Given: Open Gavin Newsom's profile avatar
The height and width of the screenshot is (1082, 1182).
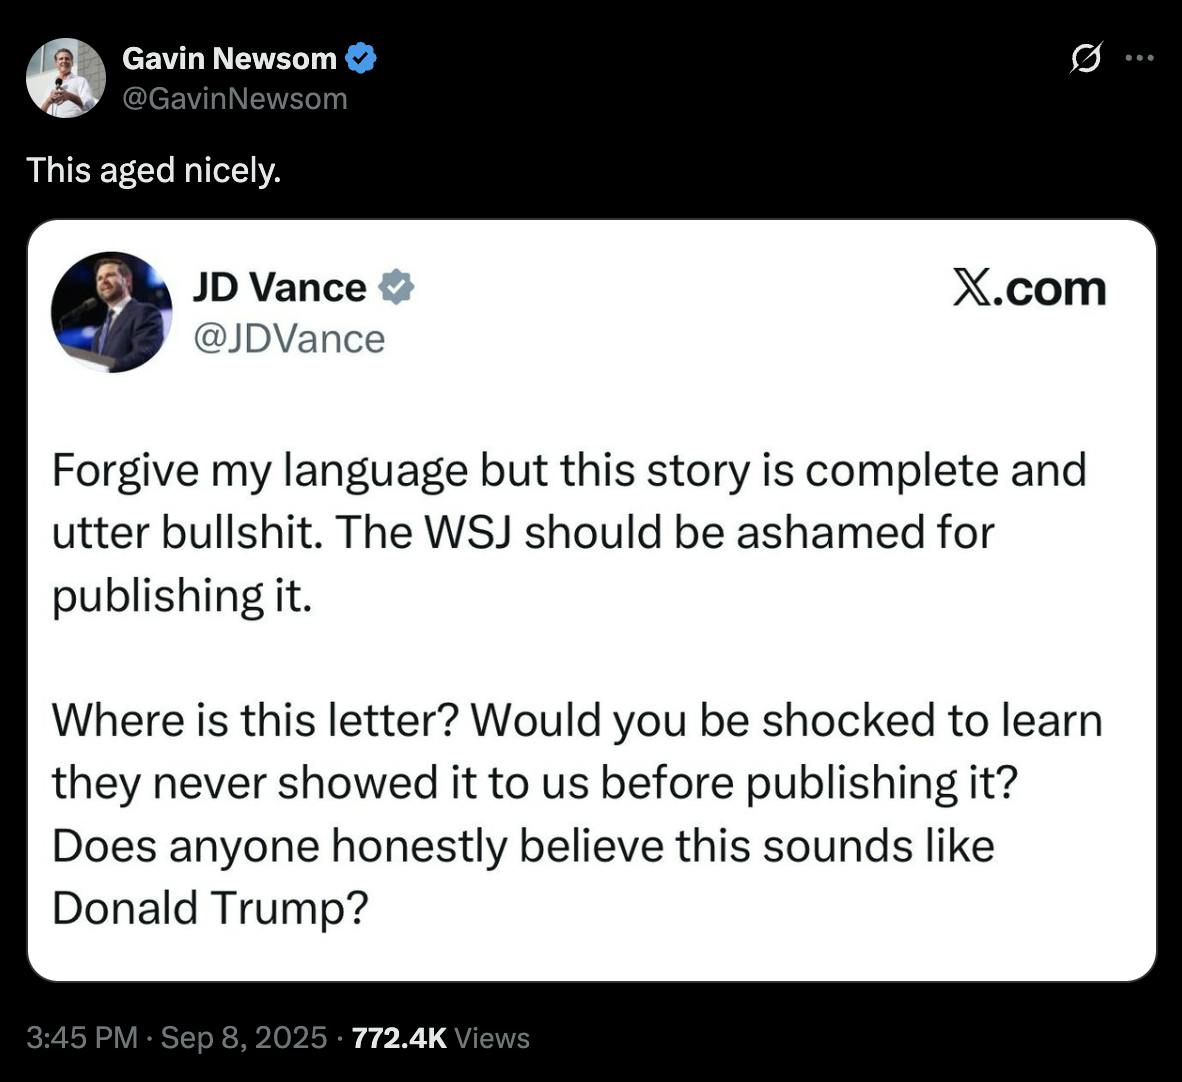Looking at the screenshot, I should (66, 78).
